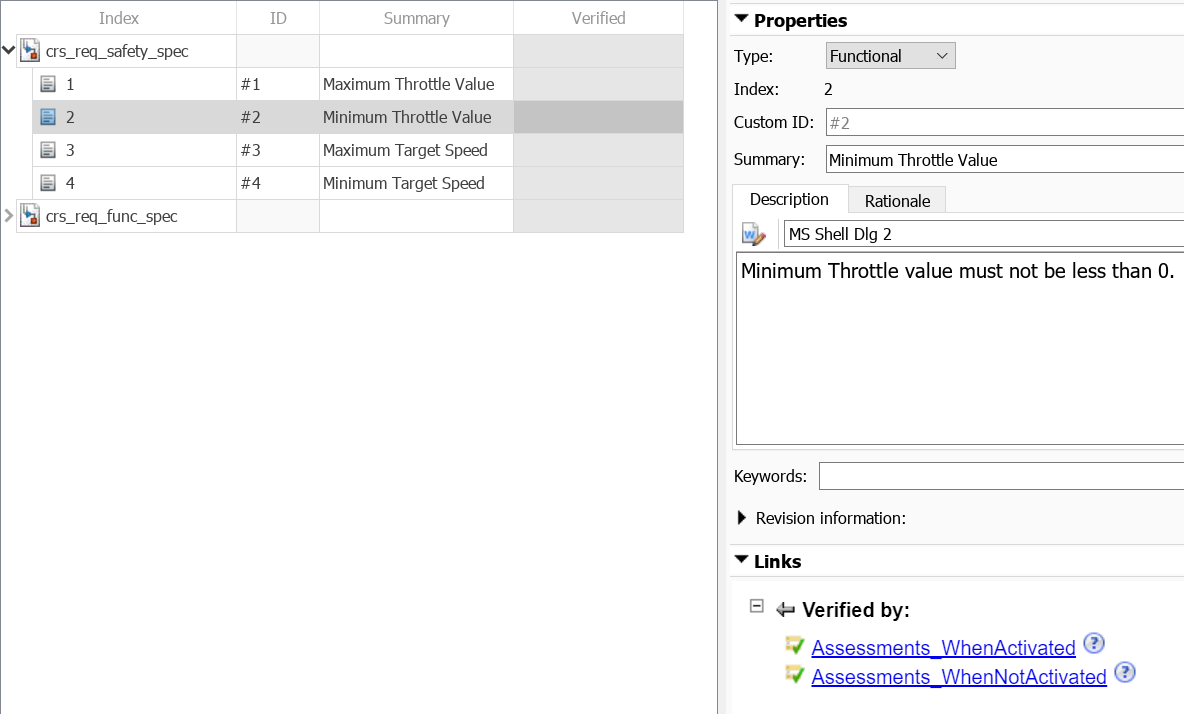
Task: Click the requirement 3 document icon
Action: point(48,150)
